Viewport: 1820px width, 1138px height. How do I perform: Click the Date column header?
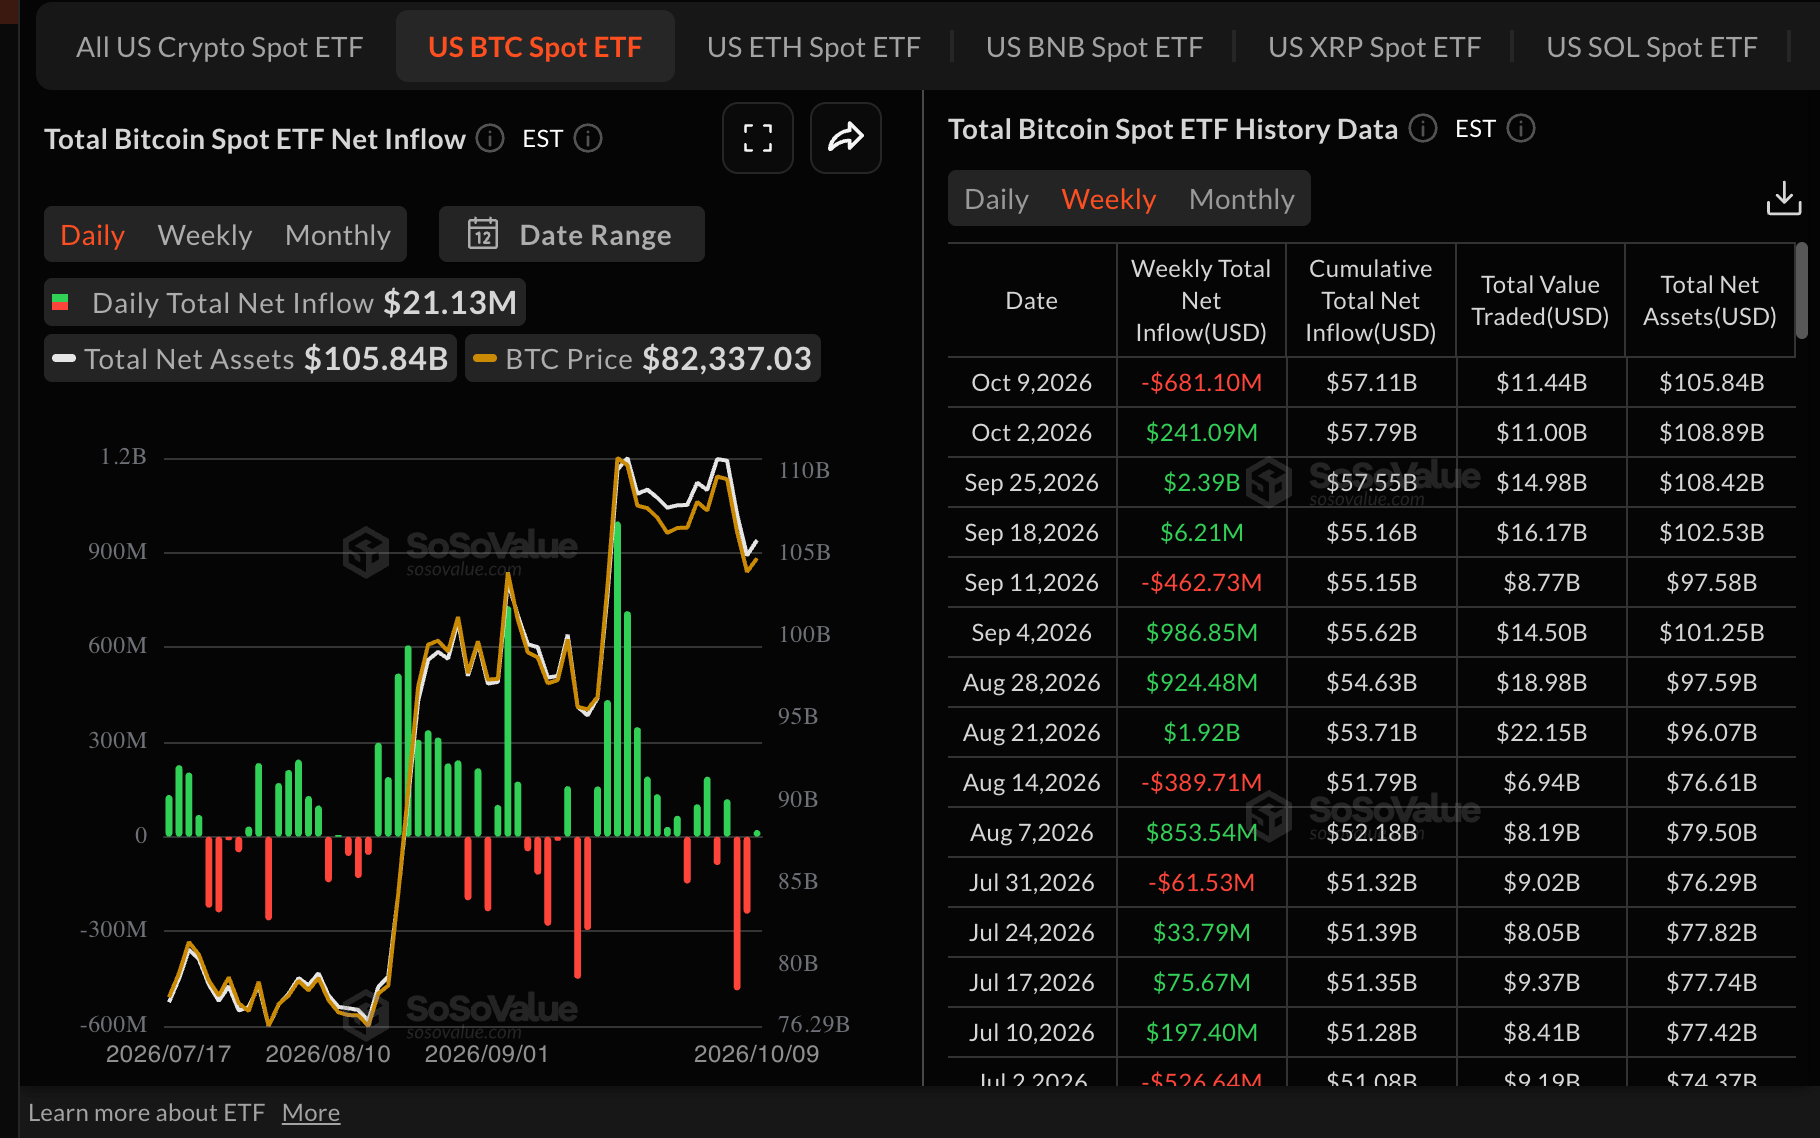click(x=1032, y=300)
